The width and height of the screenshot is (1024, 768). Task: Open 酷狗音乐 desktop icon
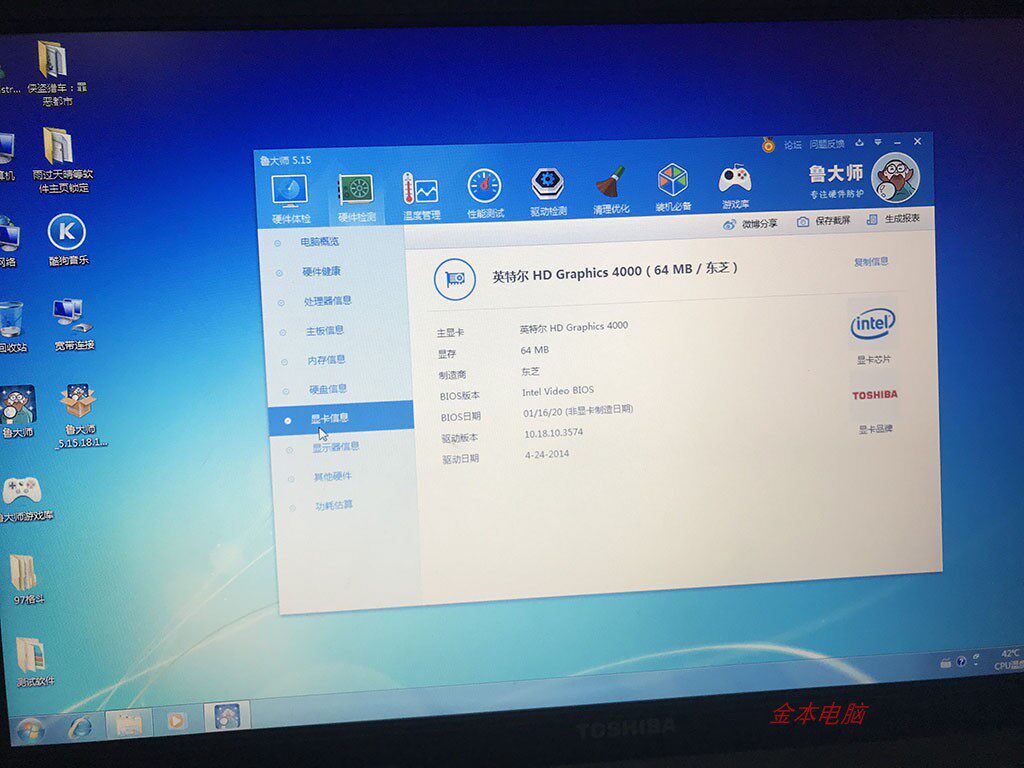67,240
